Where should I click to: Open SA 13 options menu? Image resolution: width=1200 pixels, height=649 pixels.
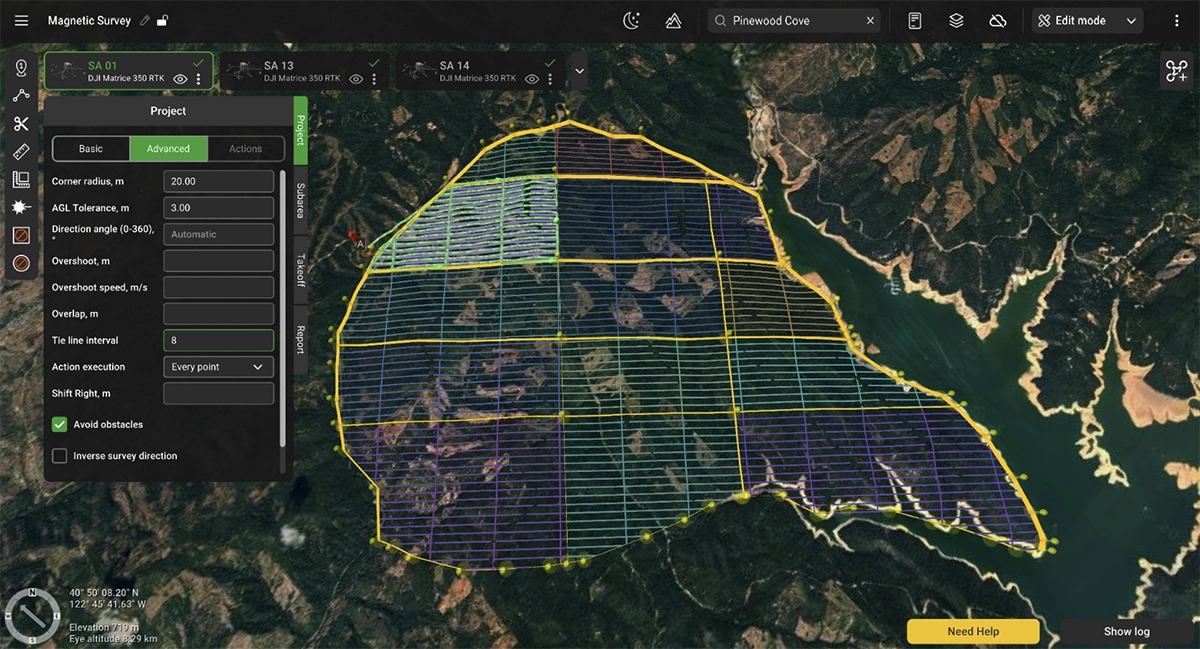pyautogui.click(x=374, y=79)
